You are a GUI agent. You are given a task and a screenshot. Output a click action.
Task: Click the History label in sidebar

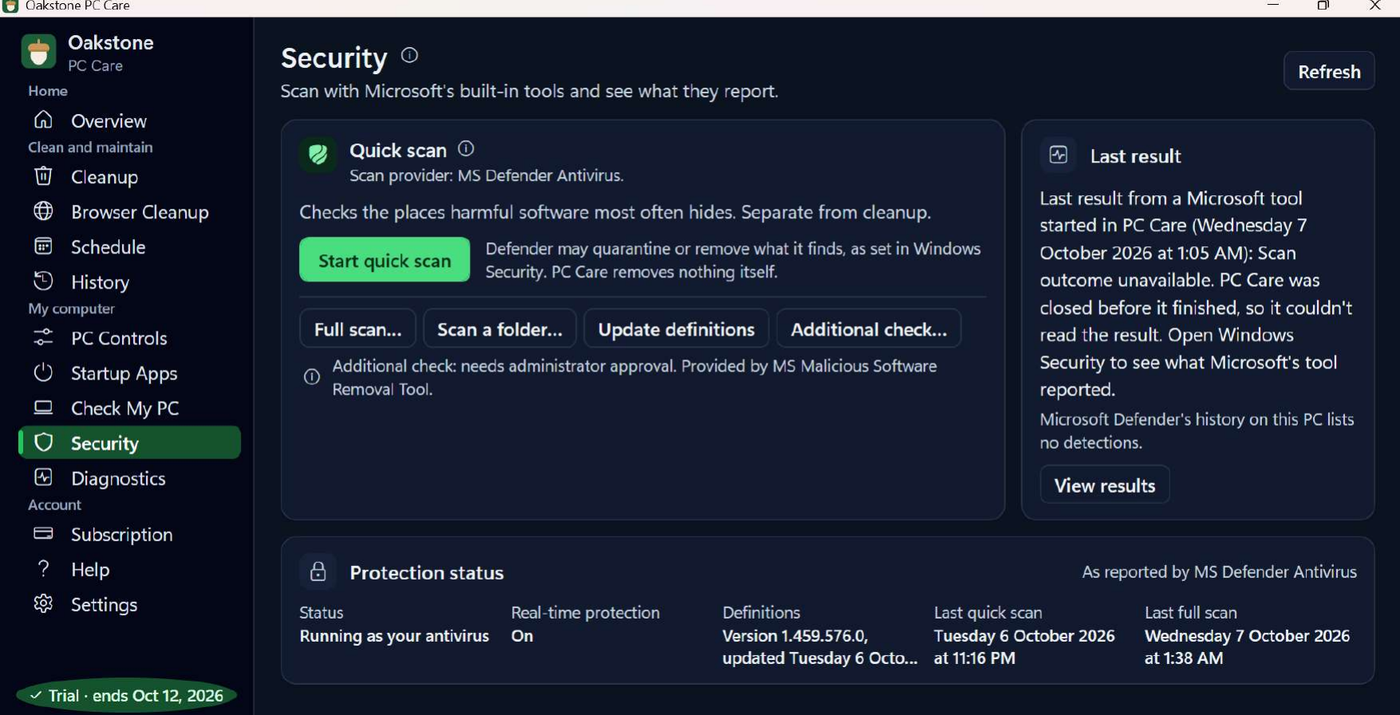(100, 282)
